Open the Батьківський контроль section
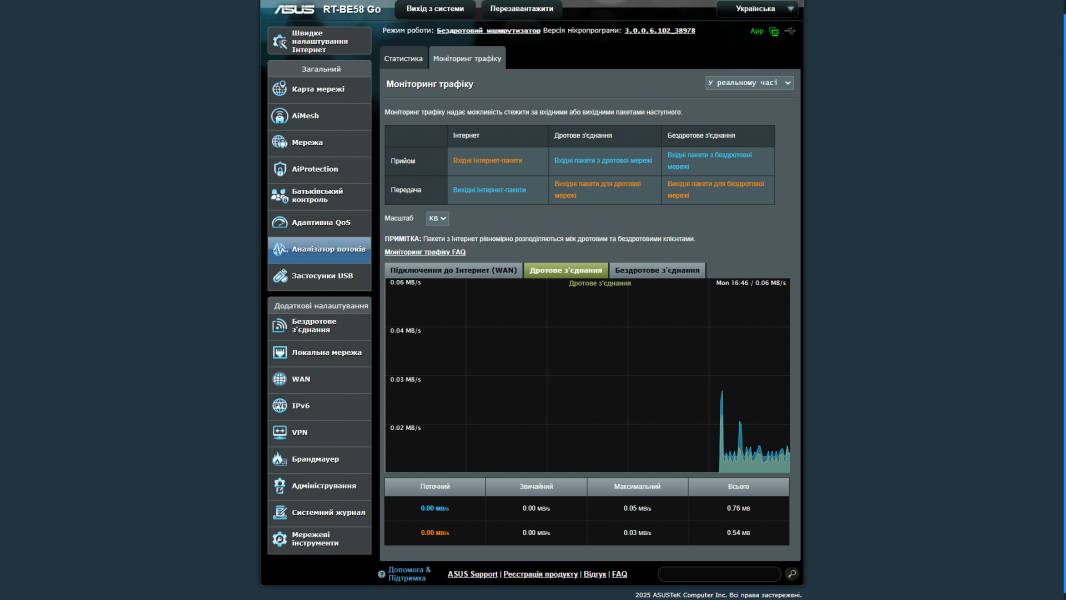This screenshot has height=600, width=1066. click(x=318, y=197)
